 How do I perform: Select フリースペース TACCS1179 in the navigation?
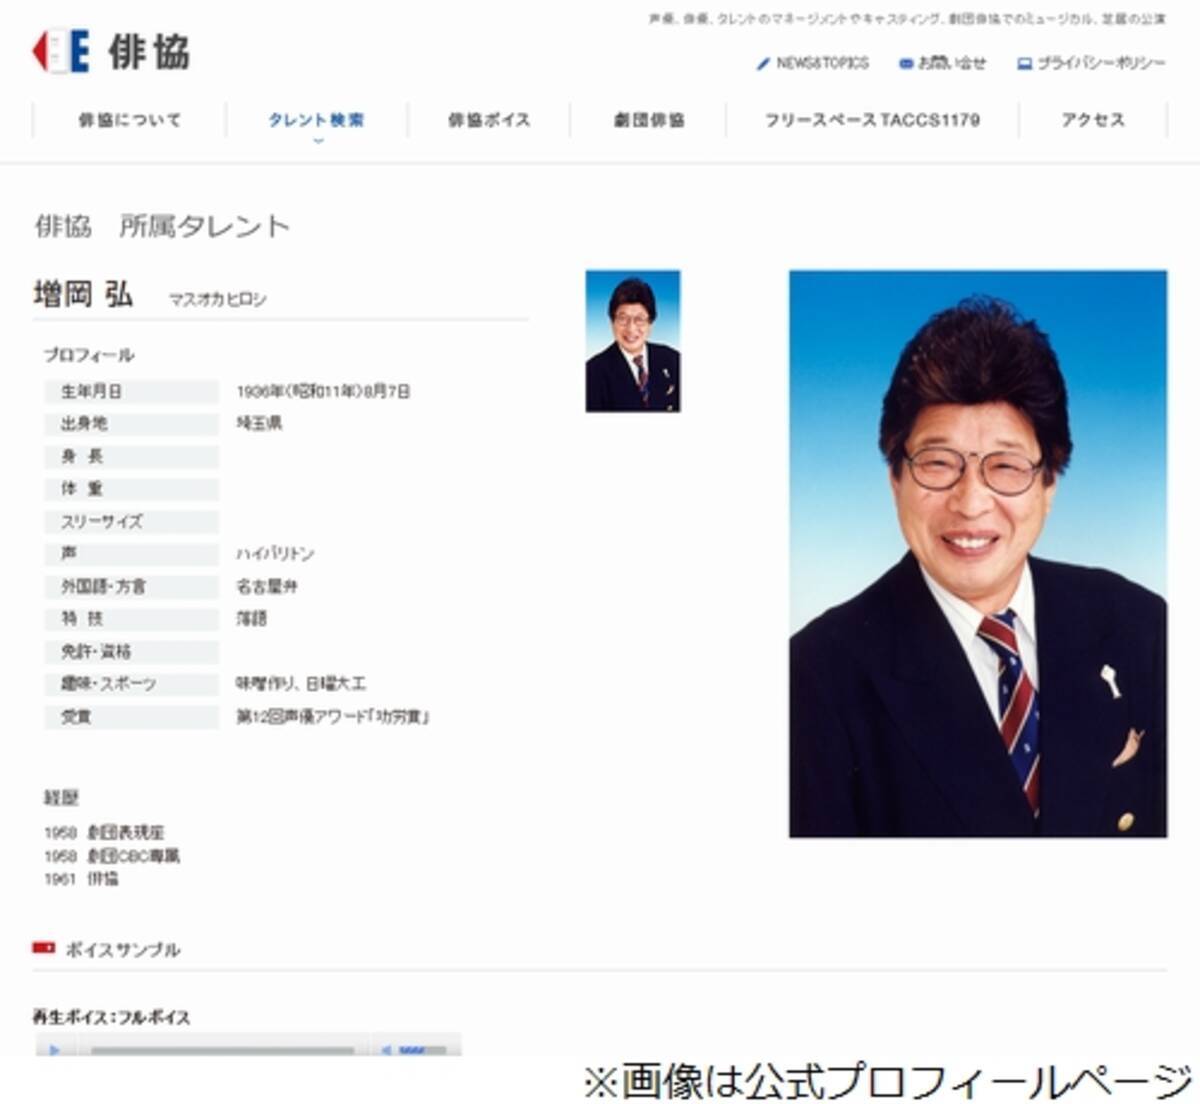point(871,120)
